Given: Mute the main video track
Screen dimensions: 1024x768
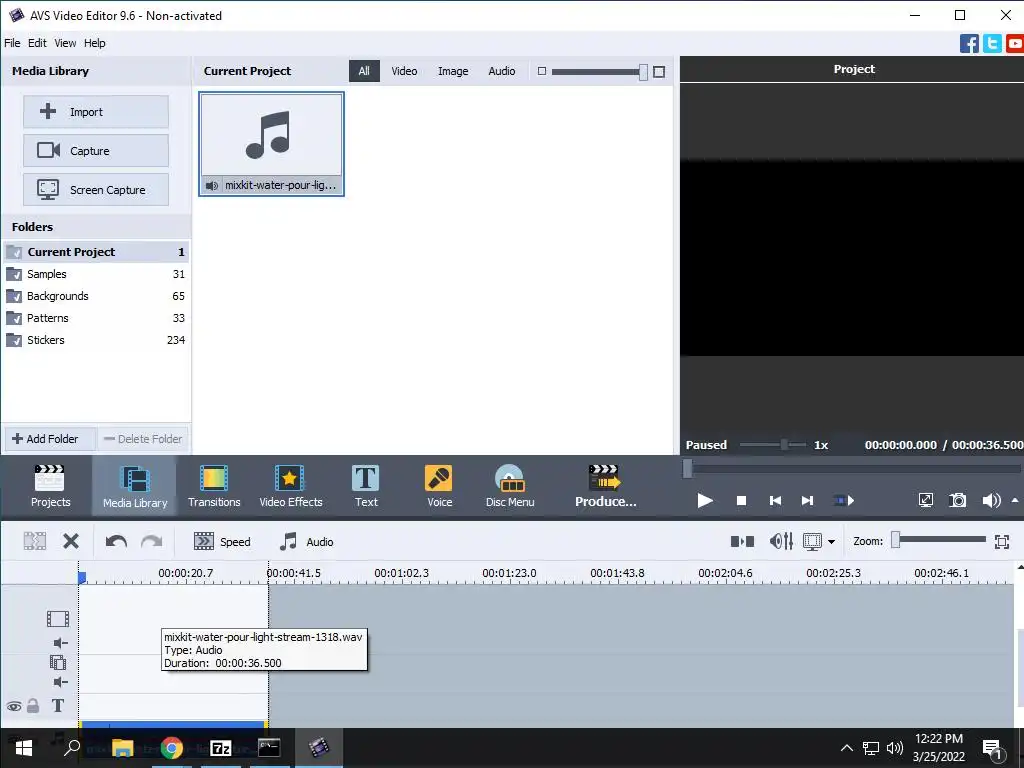Looking at the screenshot, I should [x=61, y=643].
